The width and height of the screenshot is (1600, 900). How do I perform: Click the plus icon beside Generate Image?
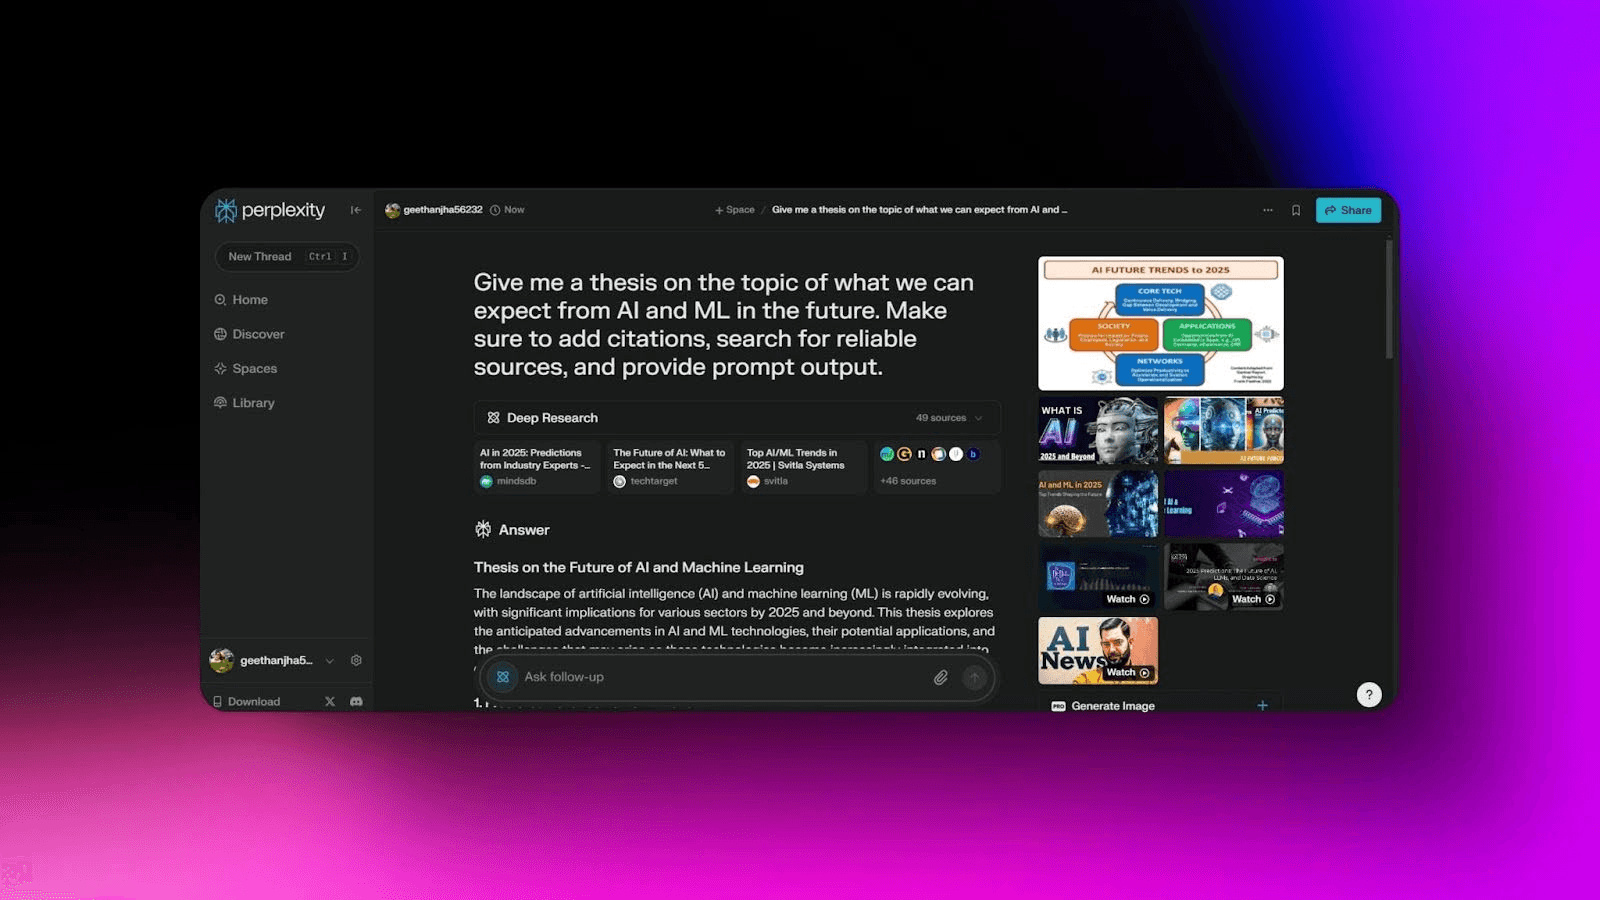pyautogui.click(x=1262, y=705)
